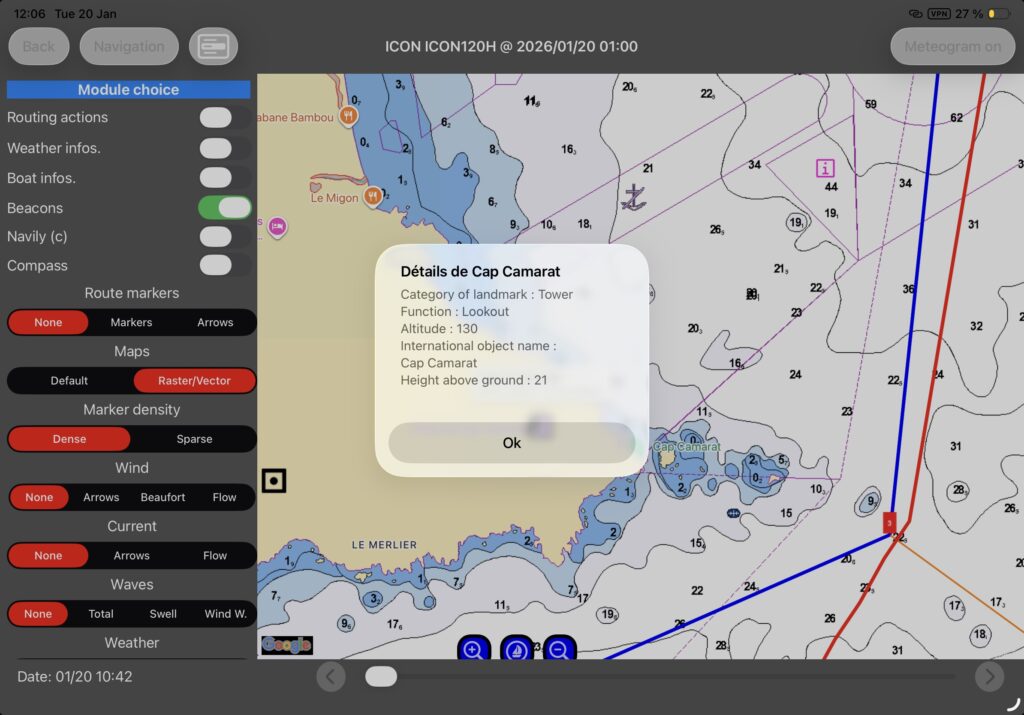The height and width of the screenshot is (715, 1024).
Task: Zoom in using the magnifier plus map icon
Action: point(473,648)
